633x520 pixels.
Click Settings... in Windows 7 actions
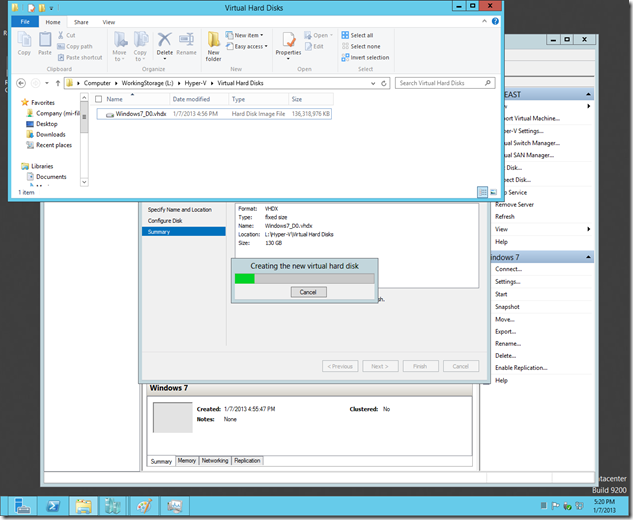pos(507,282)
